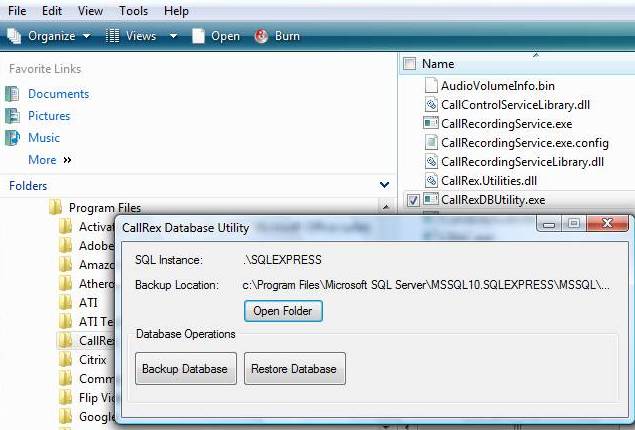Expand the Organize dropdown arrow
The height and width of the screenshot is (430, 635).
[87, 36]
